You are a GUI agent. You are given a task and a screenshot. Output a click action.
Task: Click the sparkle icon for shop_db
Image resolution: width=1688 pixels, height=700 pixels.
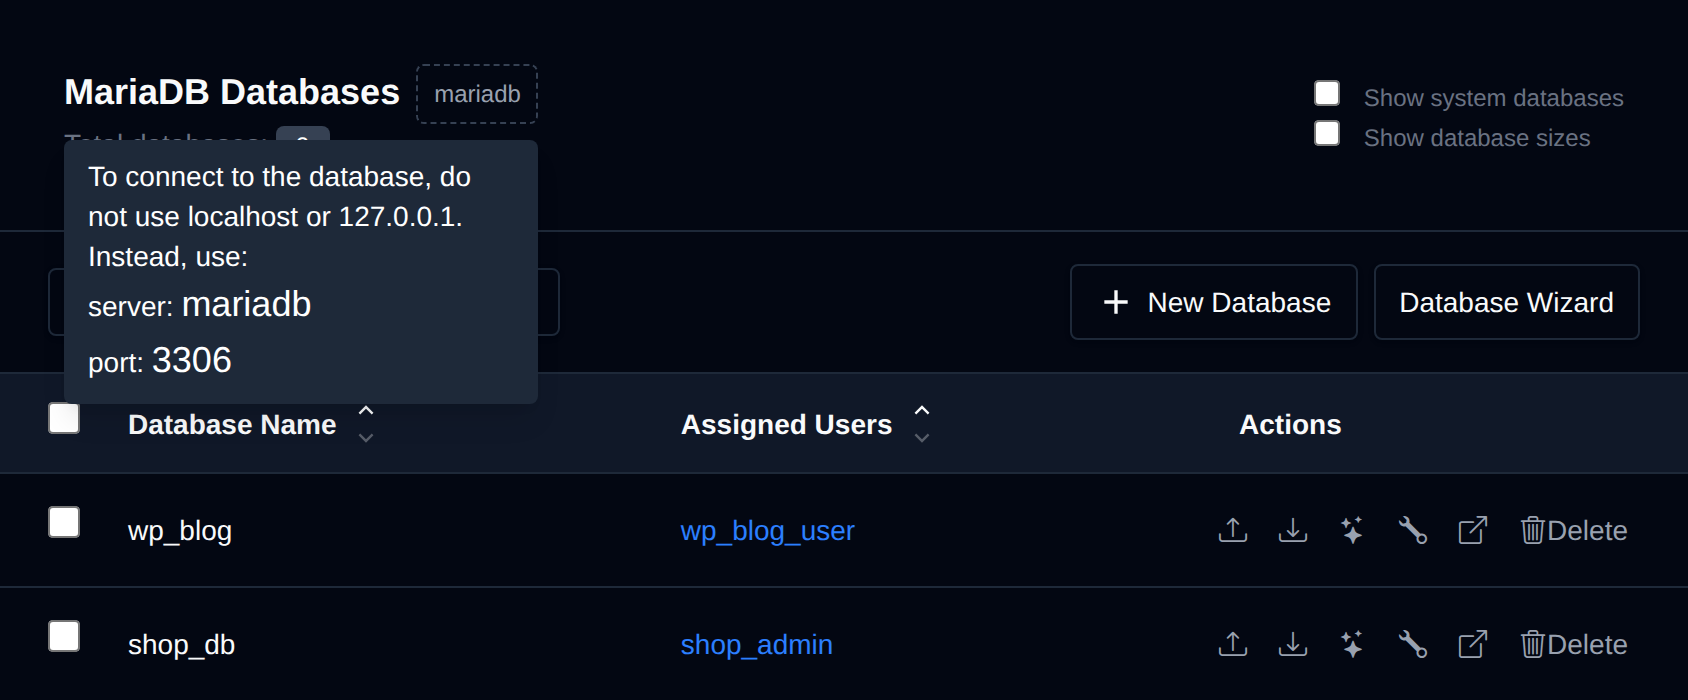(x=1352, y=644)
